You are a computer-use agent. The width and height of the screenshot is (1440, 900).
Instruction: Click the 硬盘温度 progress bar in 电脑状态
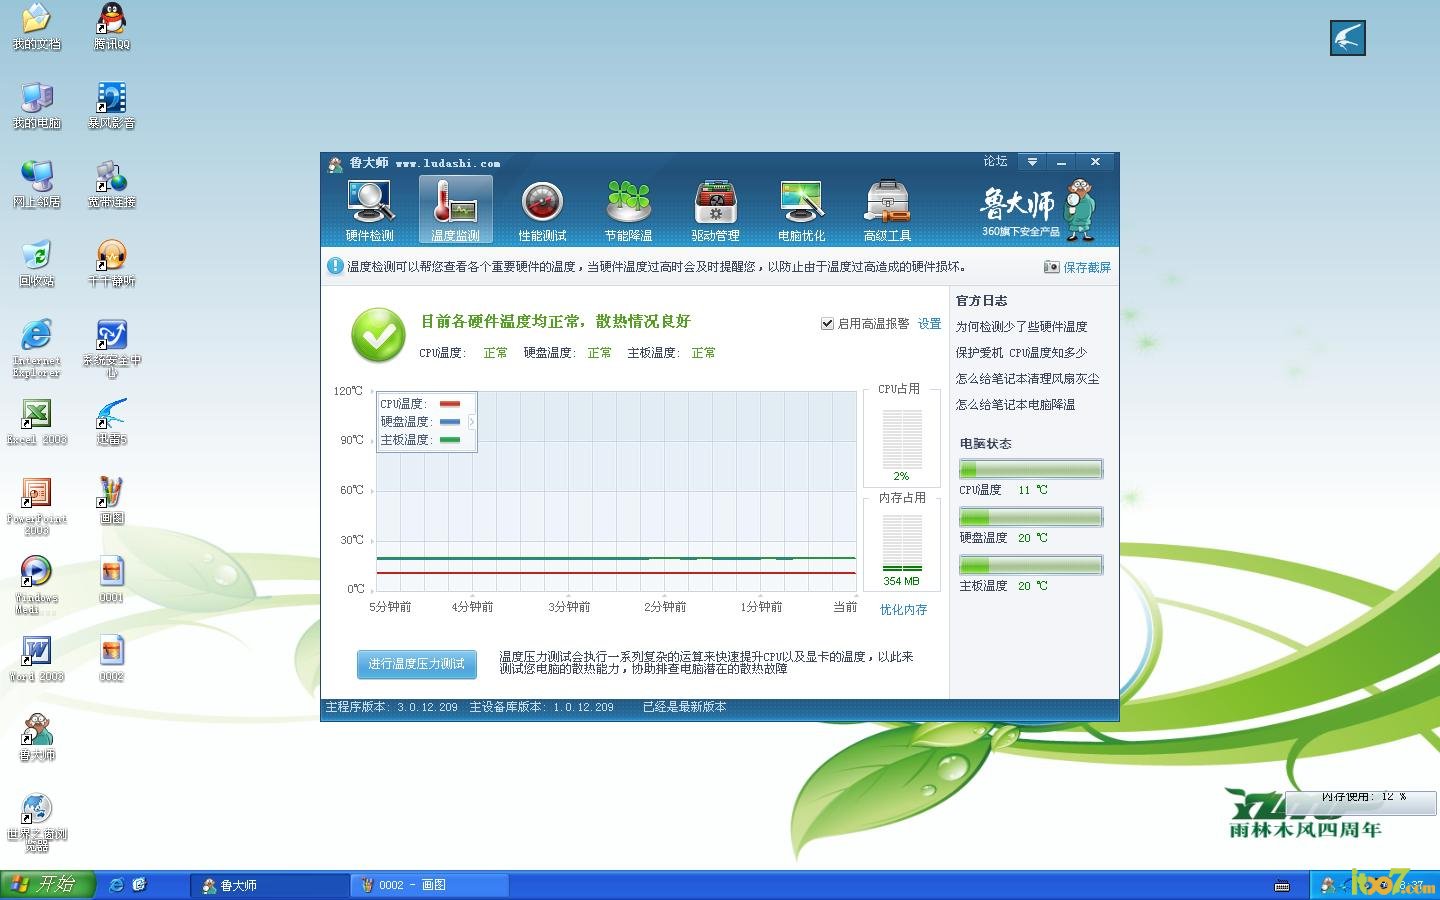[1031, 517]
